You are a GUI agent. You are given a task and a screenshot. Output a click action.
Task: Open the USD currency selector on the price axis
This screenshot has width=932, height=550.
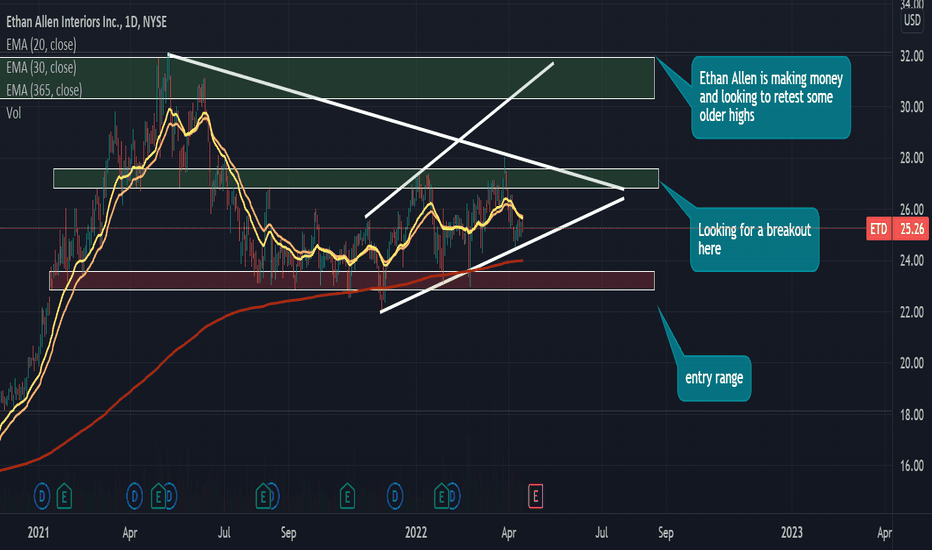912,21
